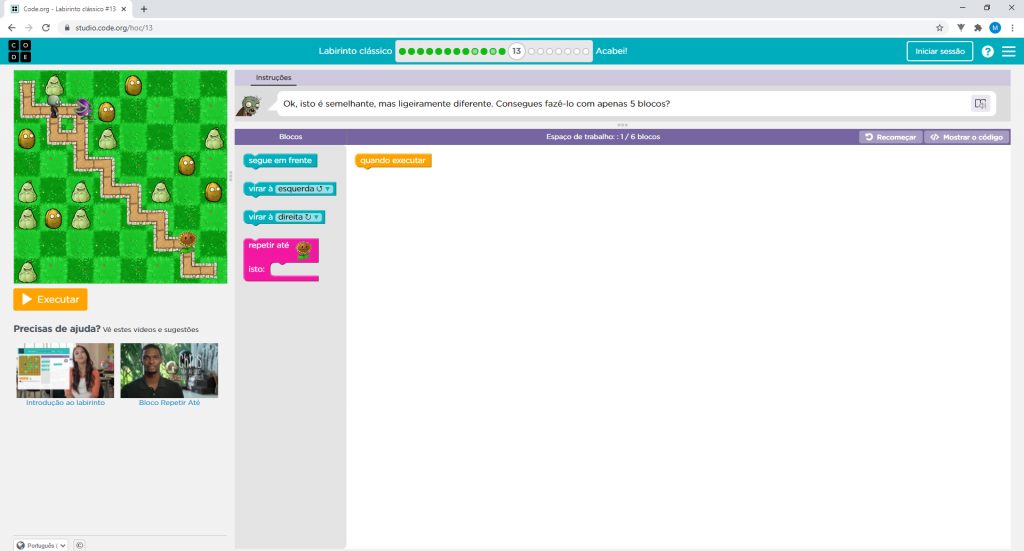
Task: Click the Labirinto clássico title text
Action: (x=355, y=51)
